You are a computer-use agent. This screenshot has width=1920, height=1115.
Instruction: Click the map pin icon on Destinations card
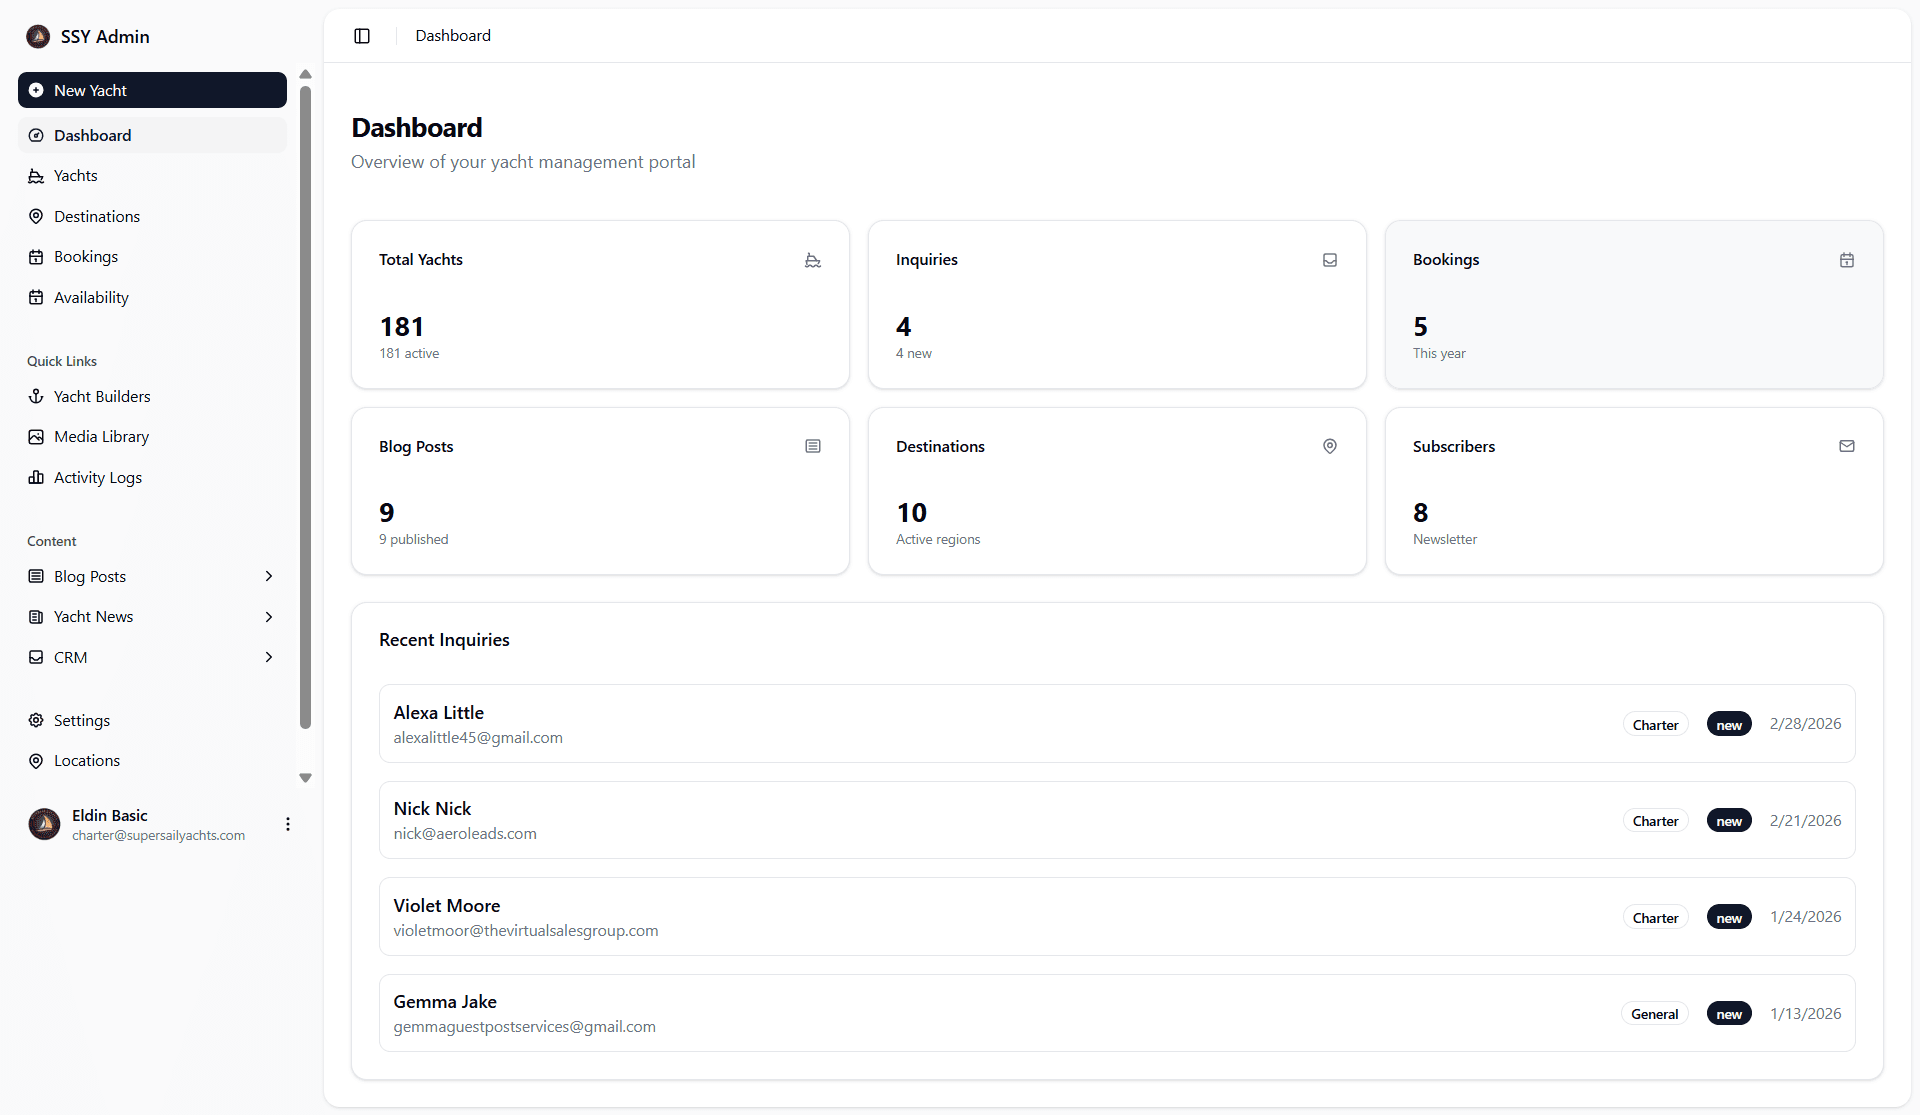pos(1330,446)
